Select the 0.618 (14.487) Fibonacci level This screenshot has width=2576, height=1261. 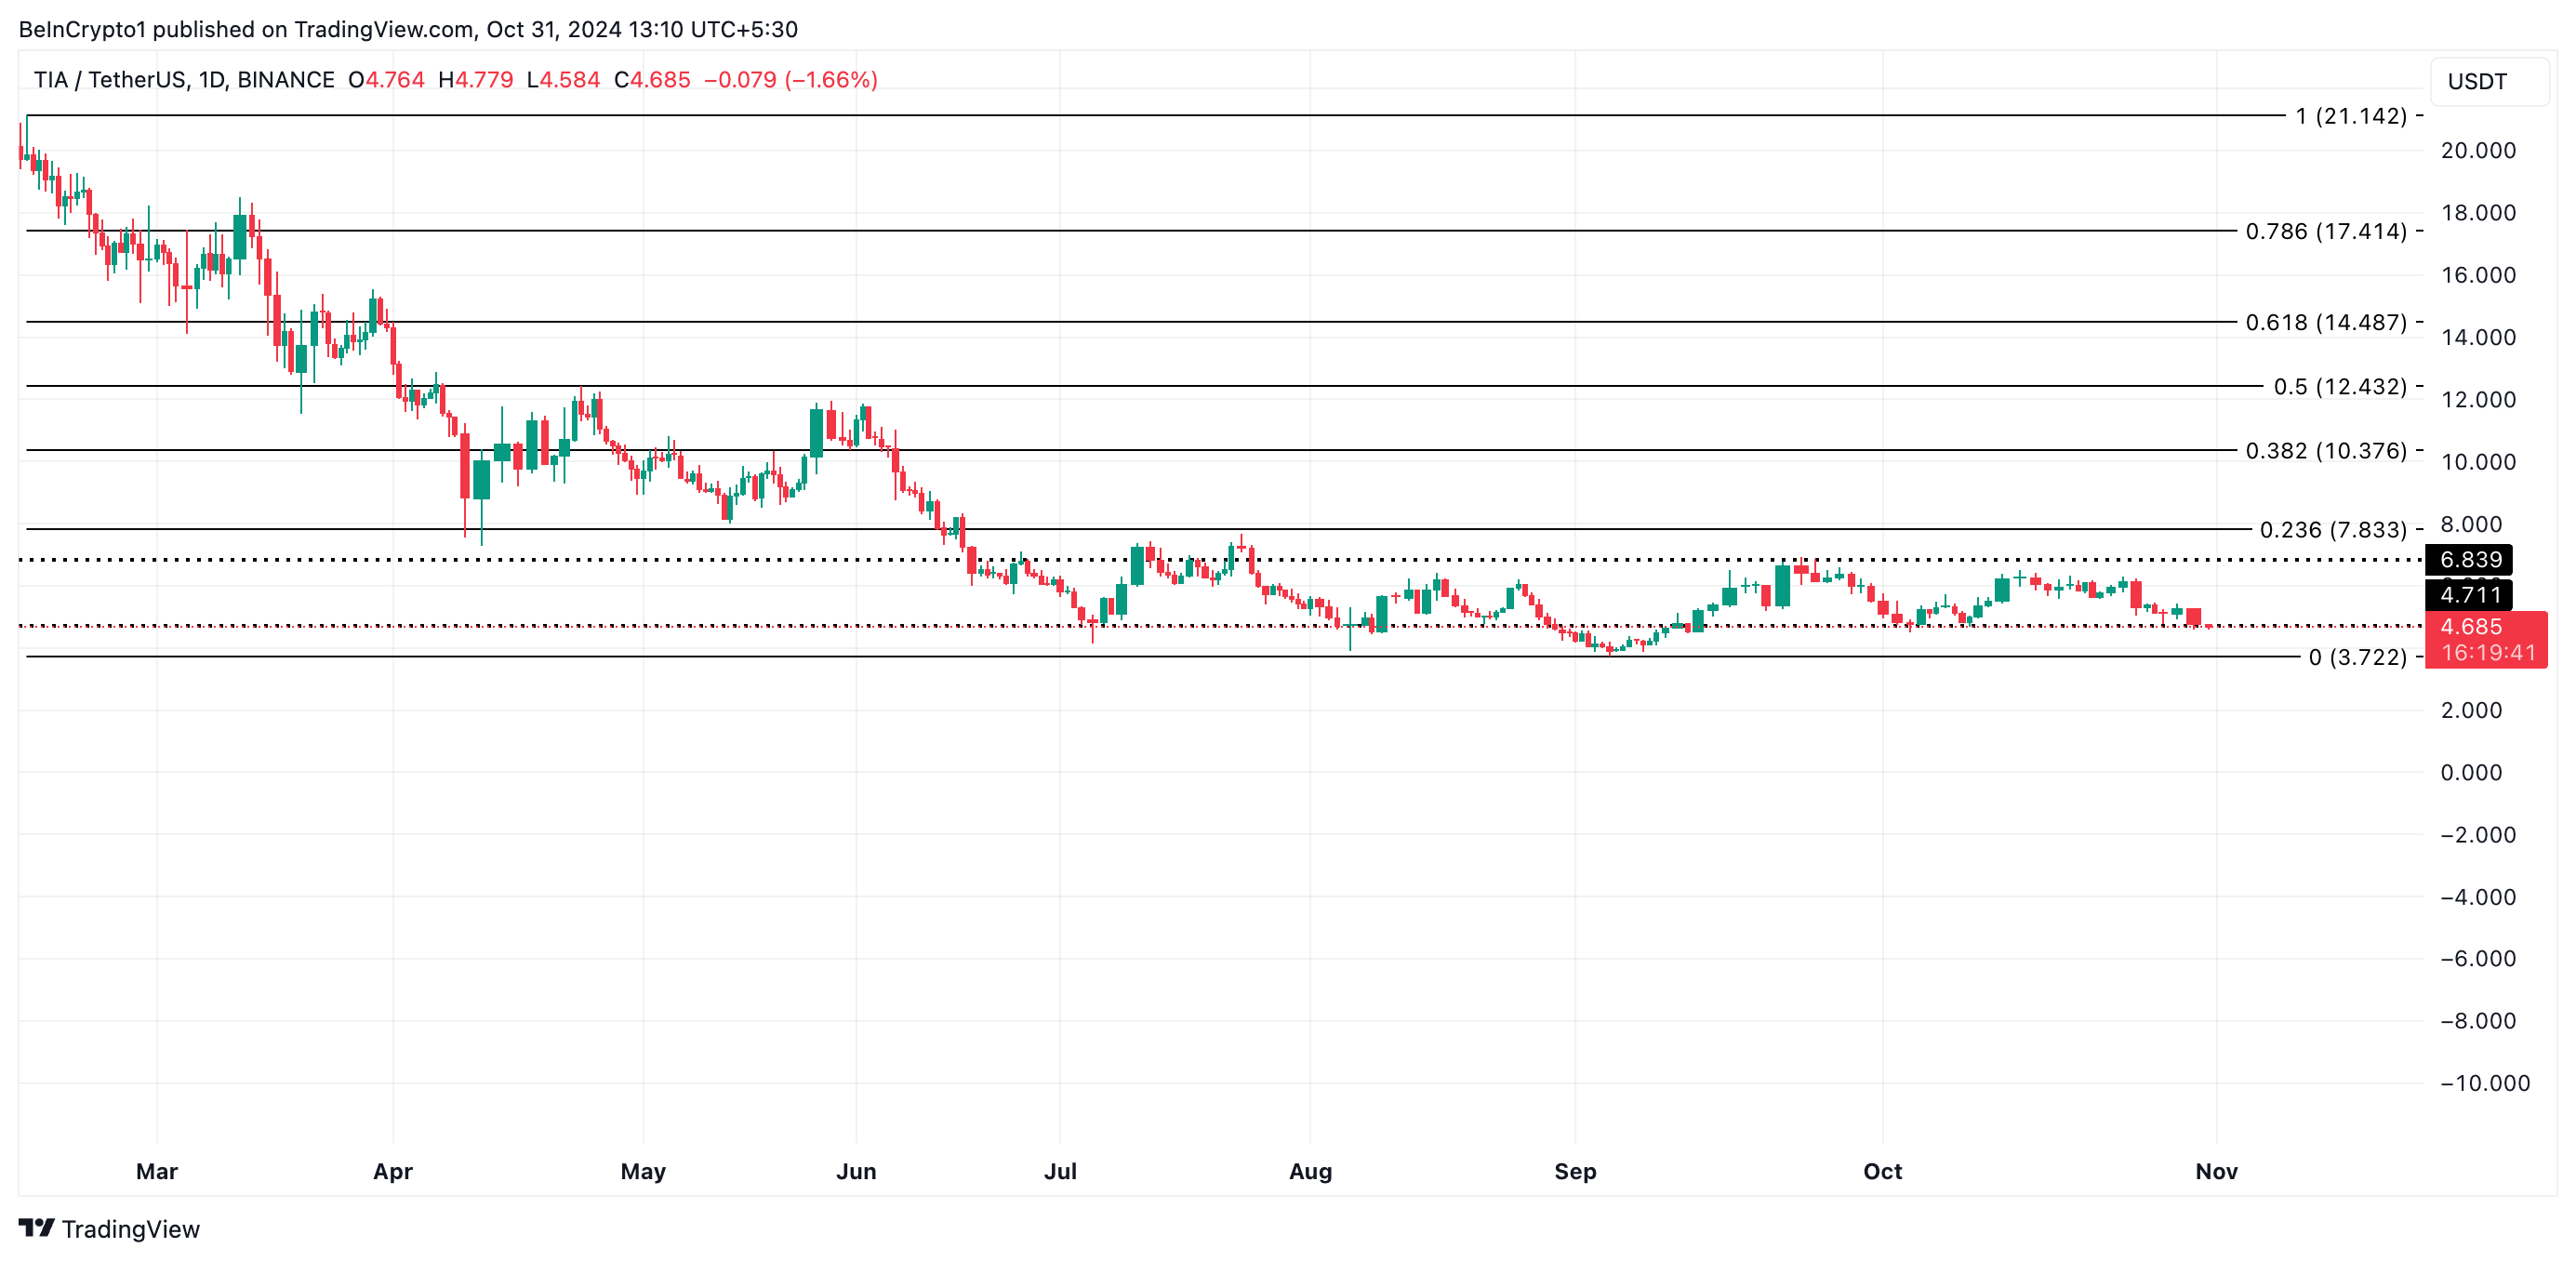2325,322
